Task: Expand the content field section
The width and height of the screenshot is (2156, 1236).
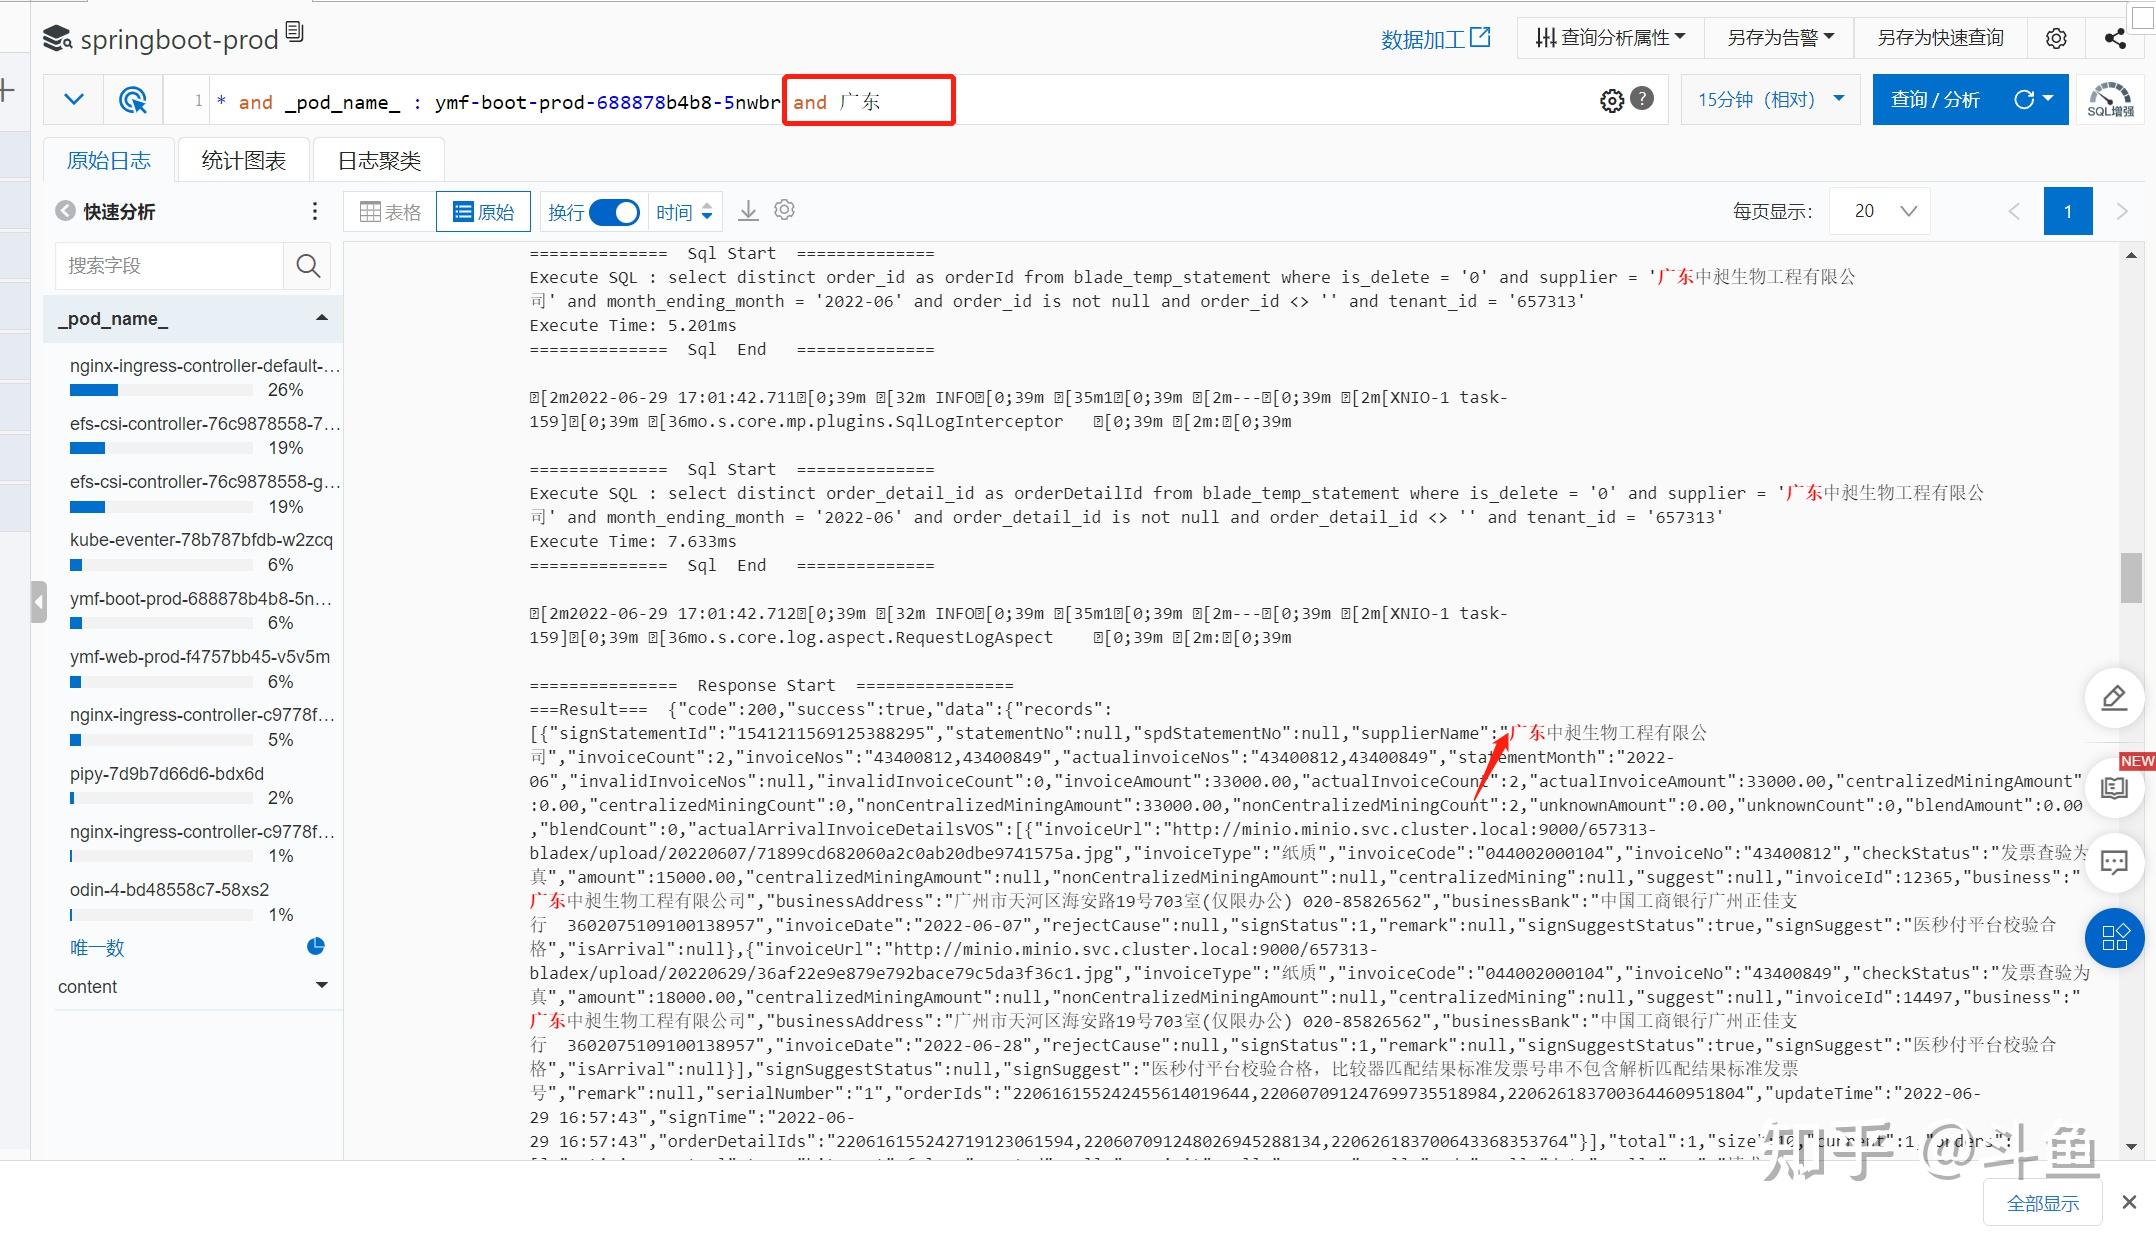Action: click(x=321, y=986)
